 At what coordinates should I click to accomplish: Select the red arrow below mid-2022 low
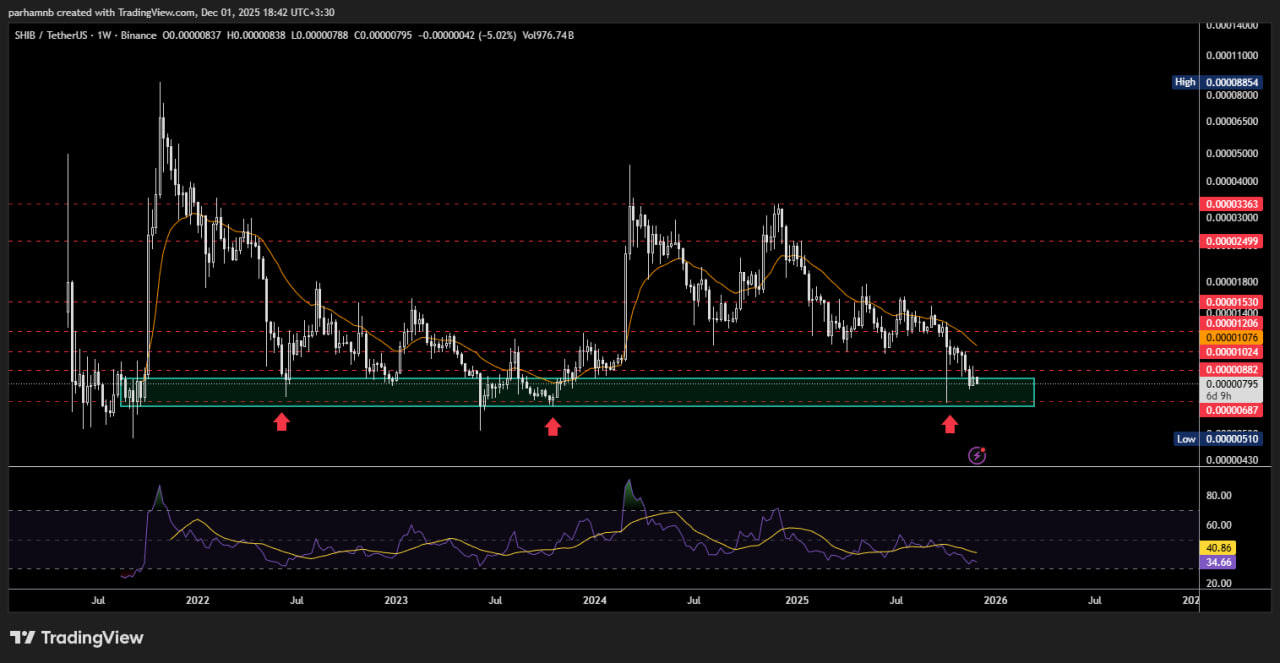[282, 422]
